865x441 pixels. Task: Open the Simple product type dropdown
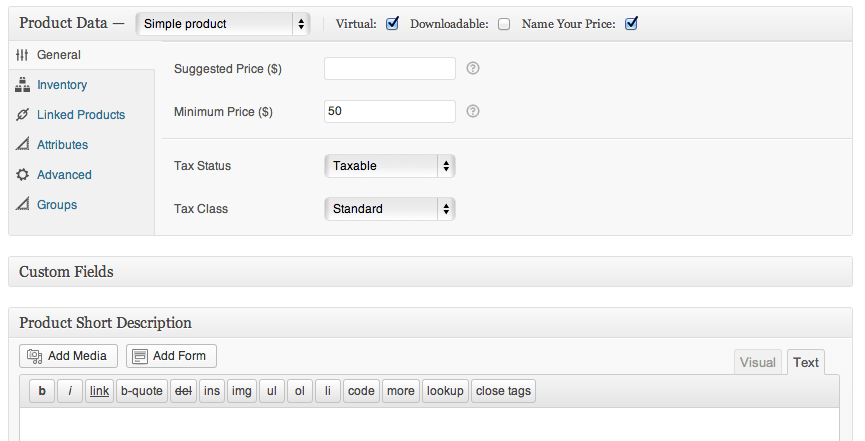point(222,23)
